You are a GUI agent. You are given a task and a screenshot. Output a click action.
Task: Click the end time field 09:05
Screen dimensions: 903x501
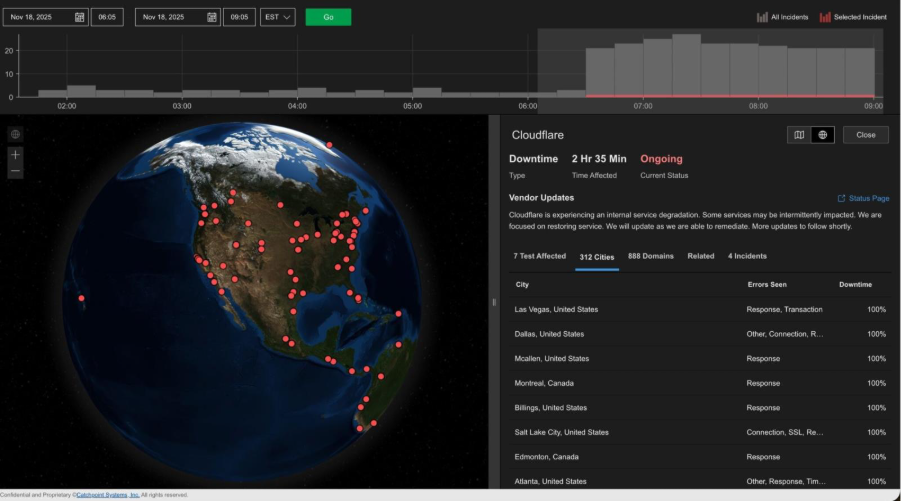coord(239,17)
